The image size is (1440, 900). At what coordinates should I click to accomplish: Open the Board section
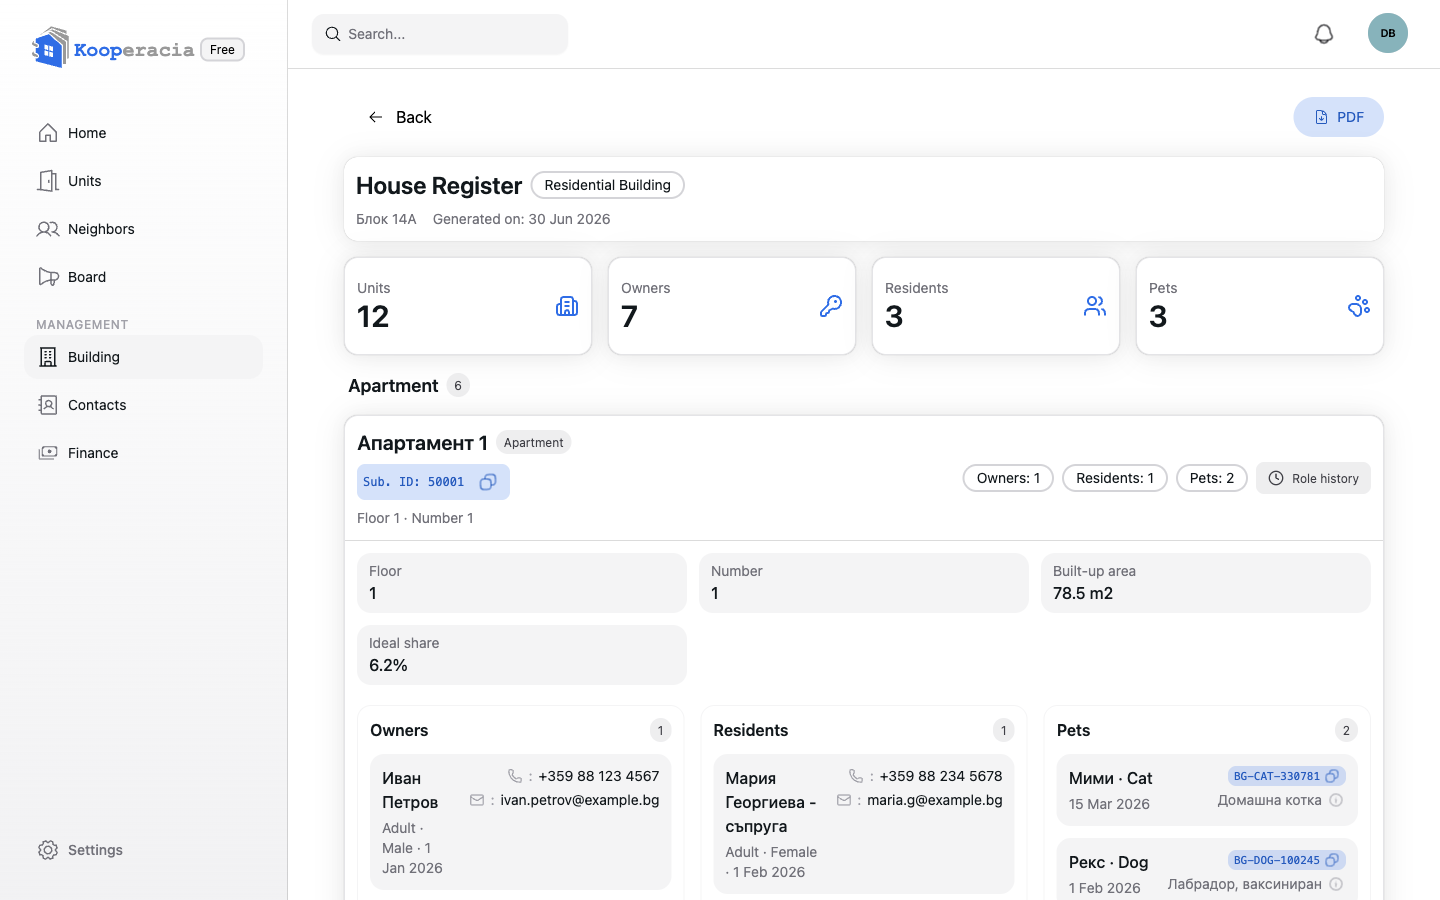pos(143,277)
